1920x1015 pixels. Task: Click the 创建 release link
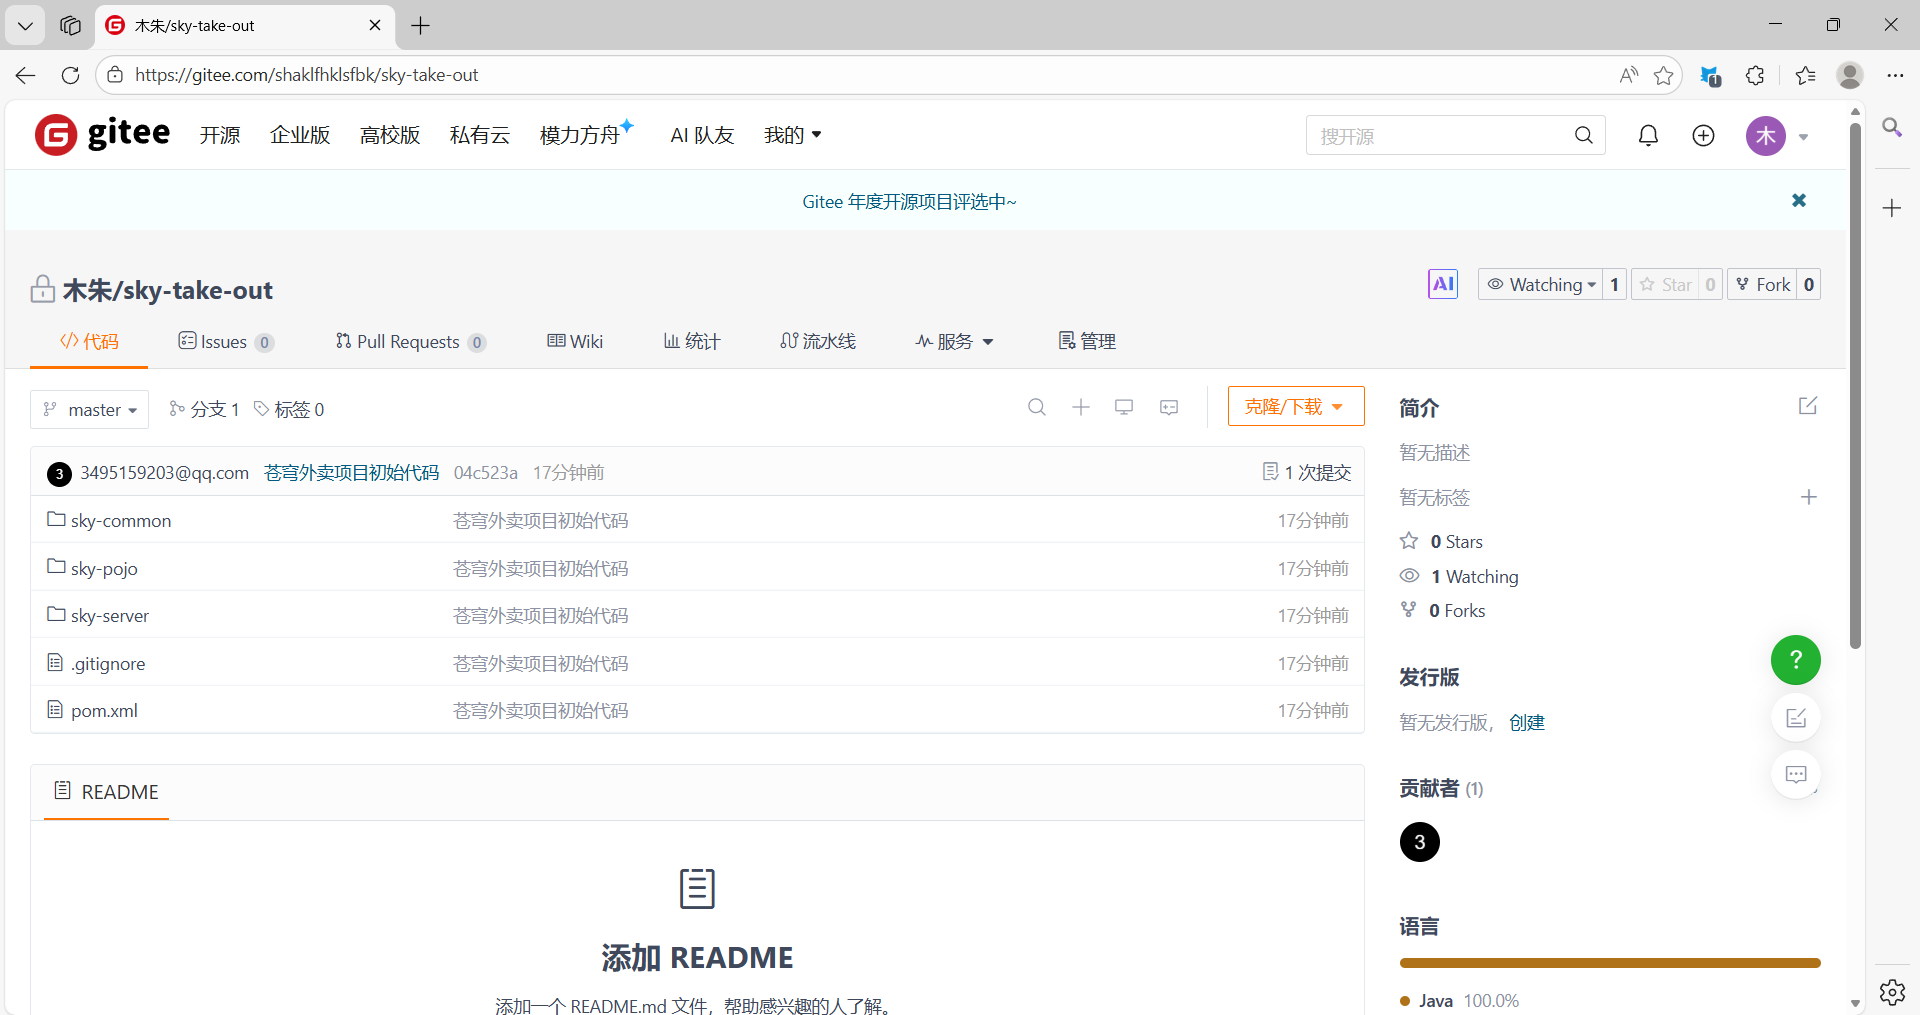(x=1526, y=723)
